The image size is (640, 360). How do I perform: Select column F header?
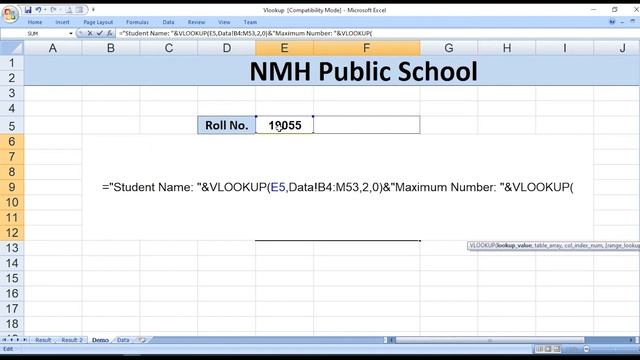point(367,48)
